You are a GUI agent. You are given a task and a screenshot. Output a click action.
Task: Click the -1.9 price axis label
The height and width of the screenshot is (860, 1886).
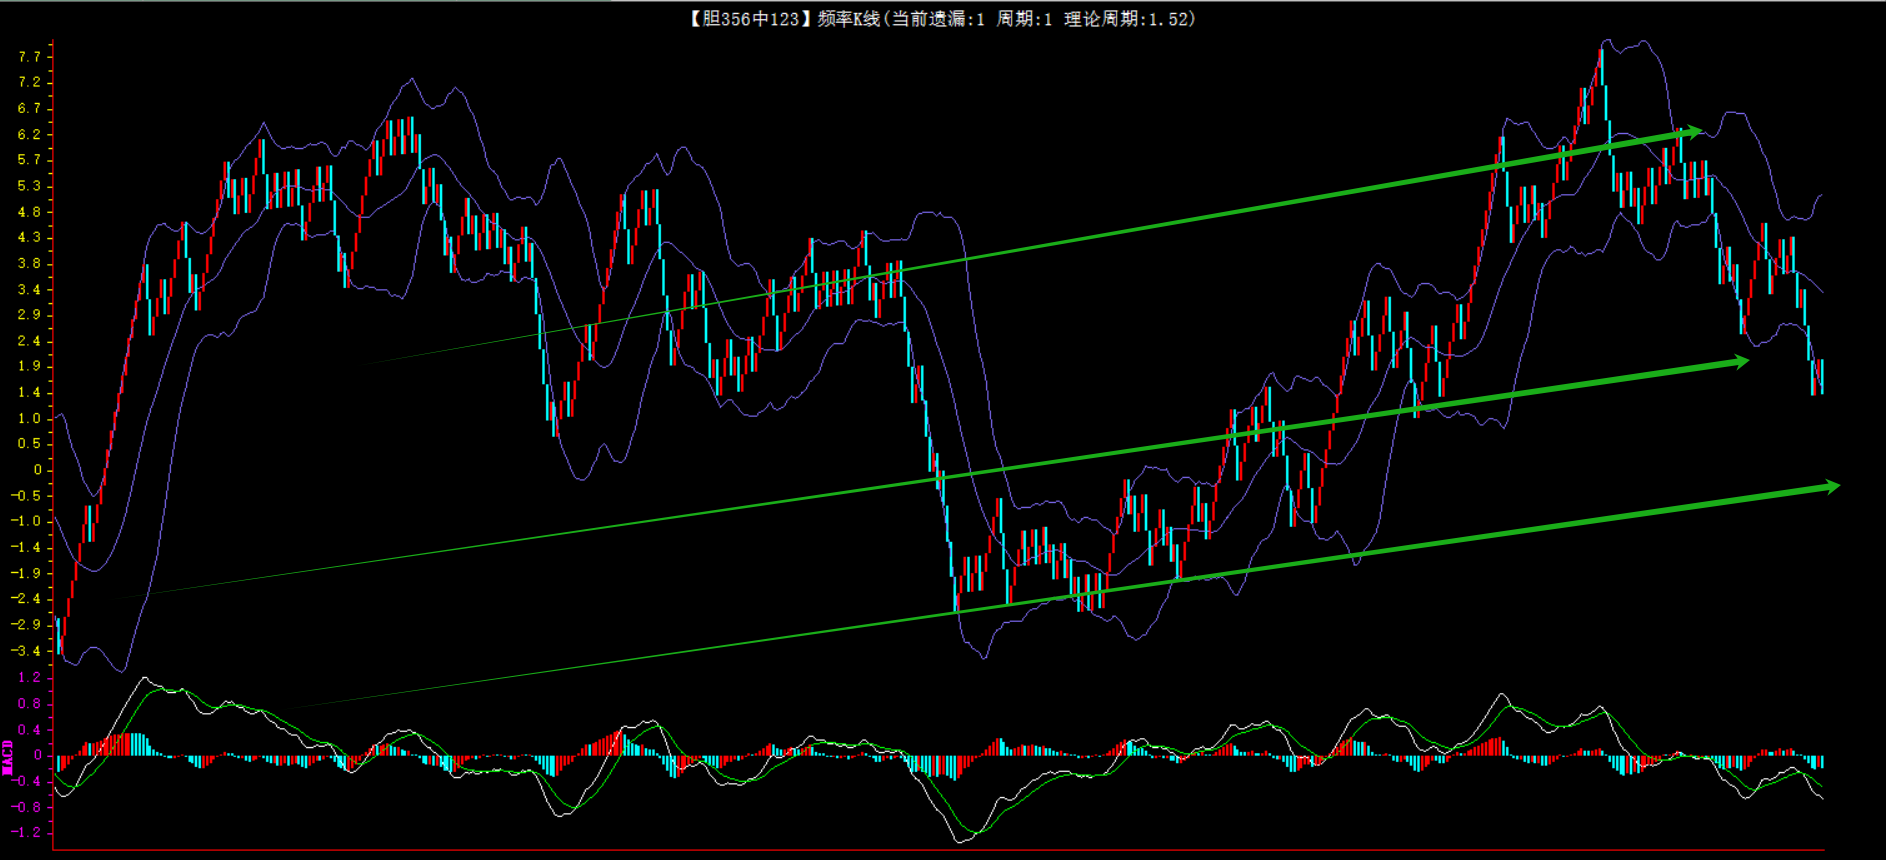point(26,573)
